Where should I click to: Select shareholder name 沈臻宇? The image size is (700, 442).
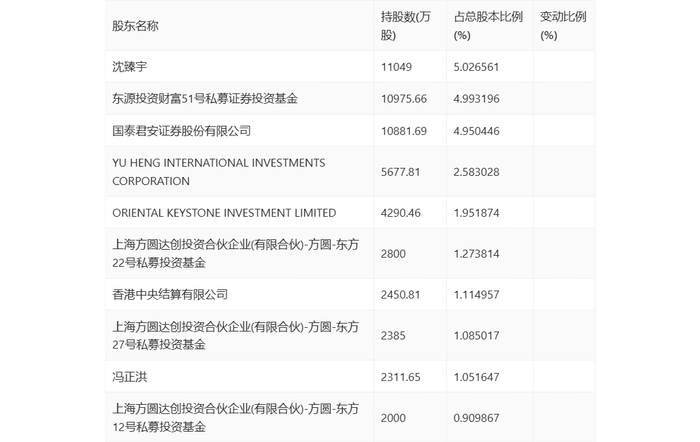pyautogui.click(x=129, y=67)
